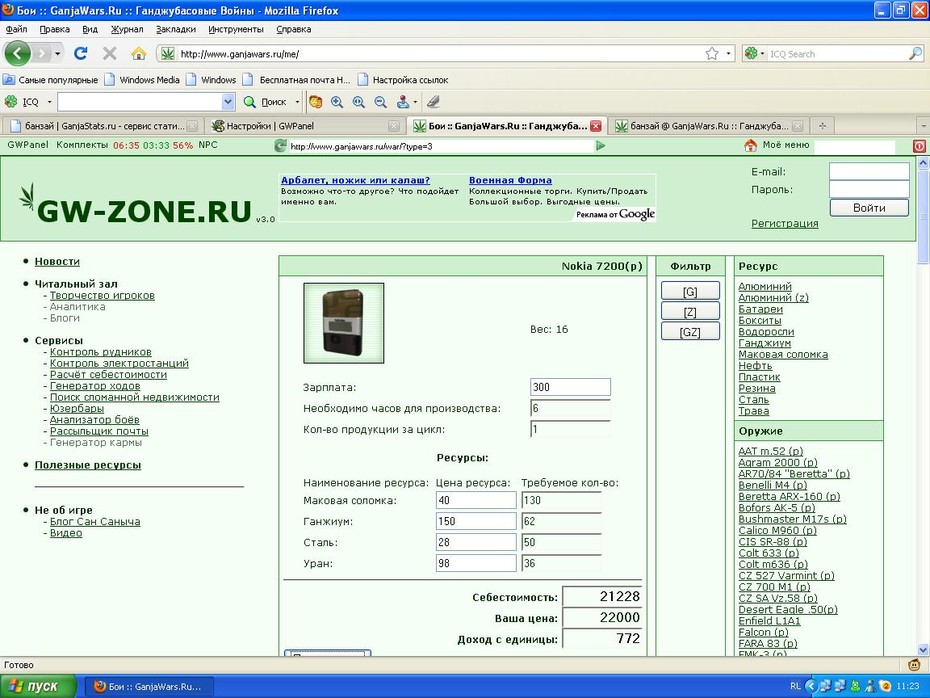Click the ICQ toolbar highlighter pencil icon
This screenshot has width=930, height=698.
click(x=433, y=102)
